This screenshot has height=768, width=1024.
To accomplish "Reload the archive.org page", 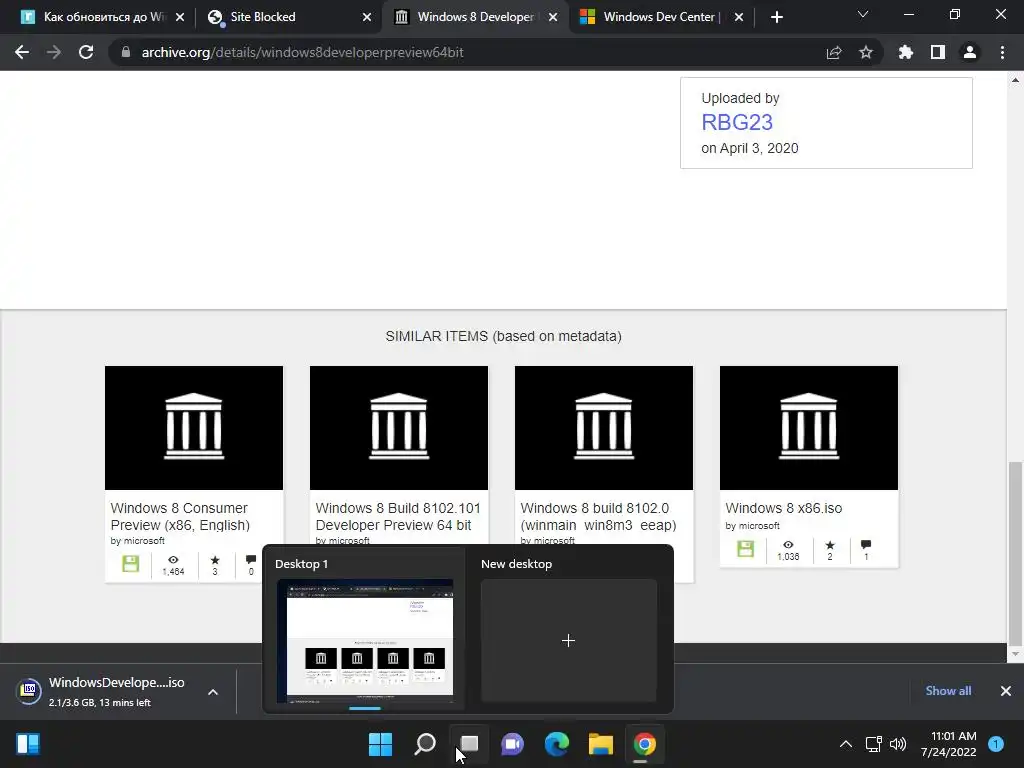I will [86, 52].
